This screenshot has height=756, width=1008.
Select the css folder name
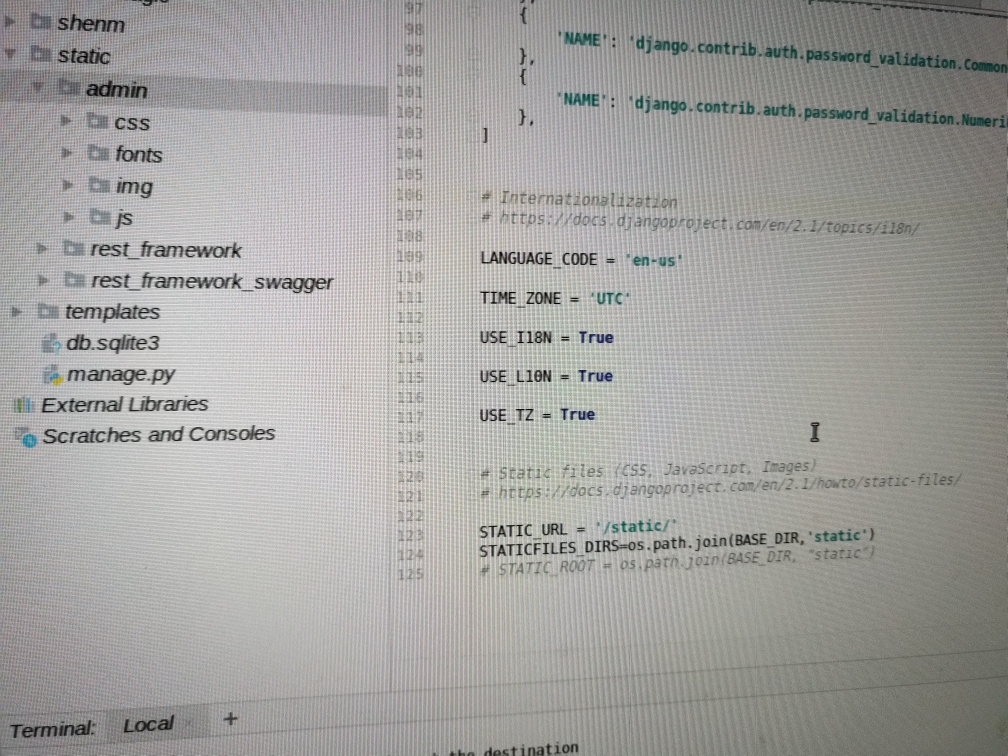pos(132,122)
